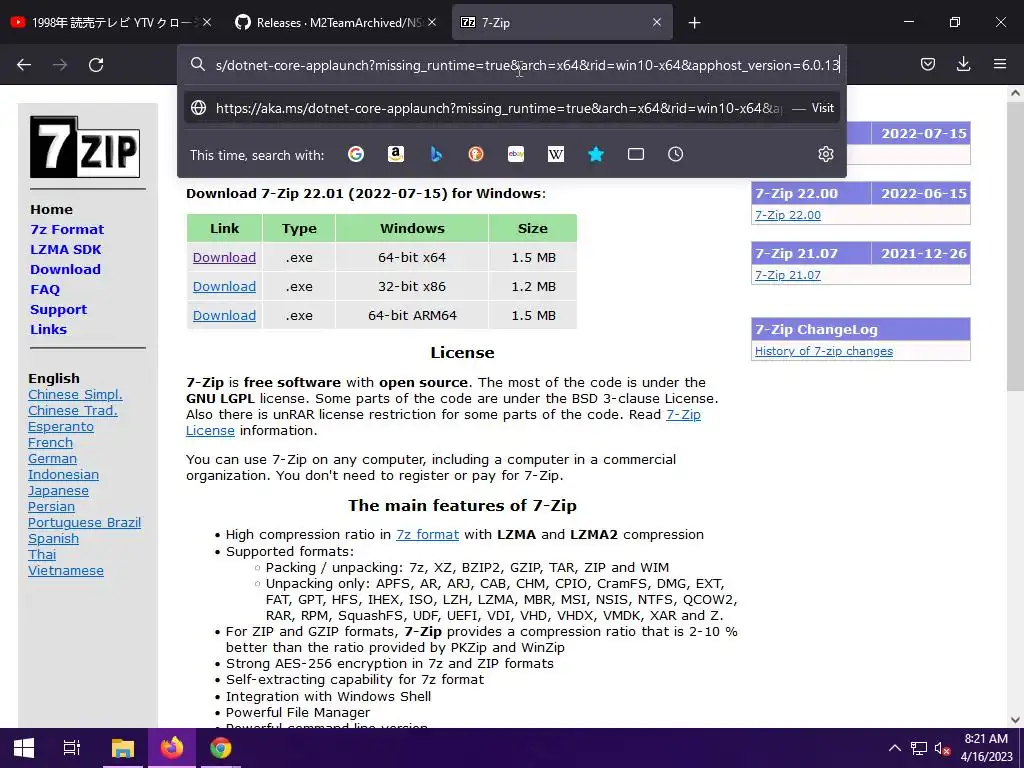Open the Support sidebar link
The width and height of the screenshot is (1024, 768).
click(x=59, y=310)
